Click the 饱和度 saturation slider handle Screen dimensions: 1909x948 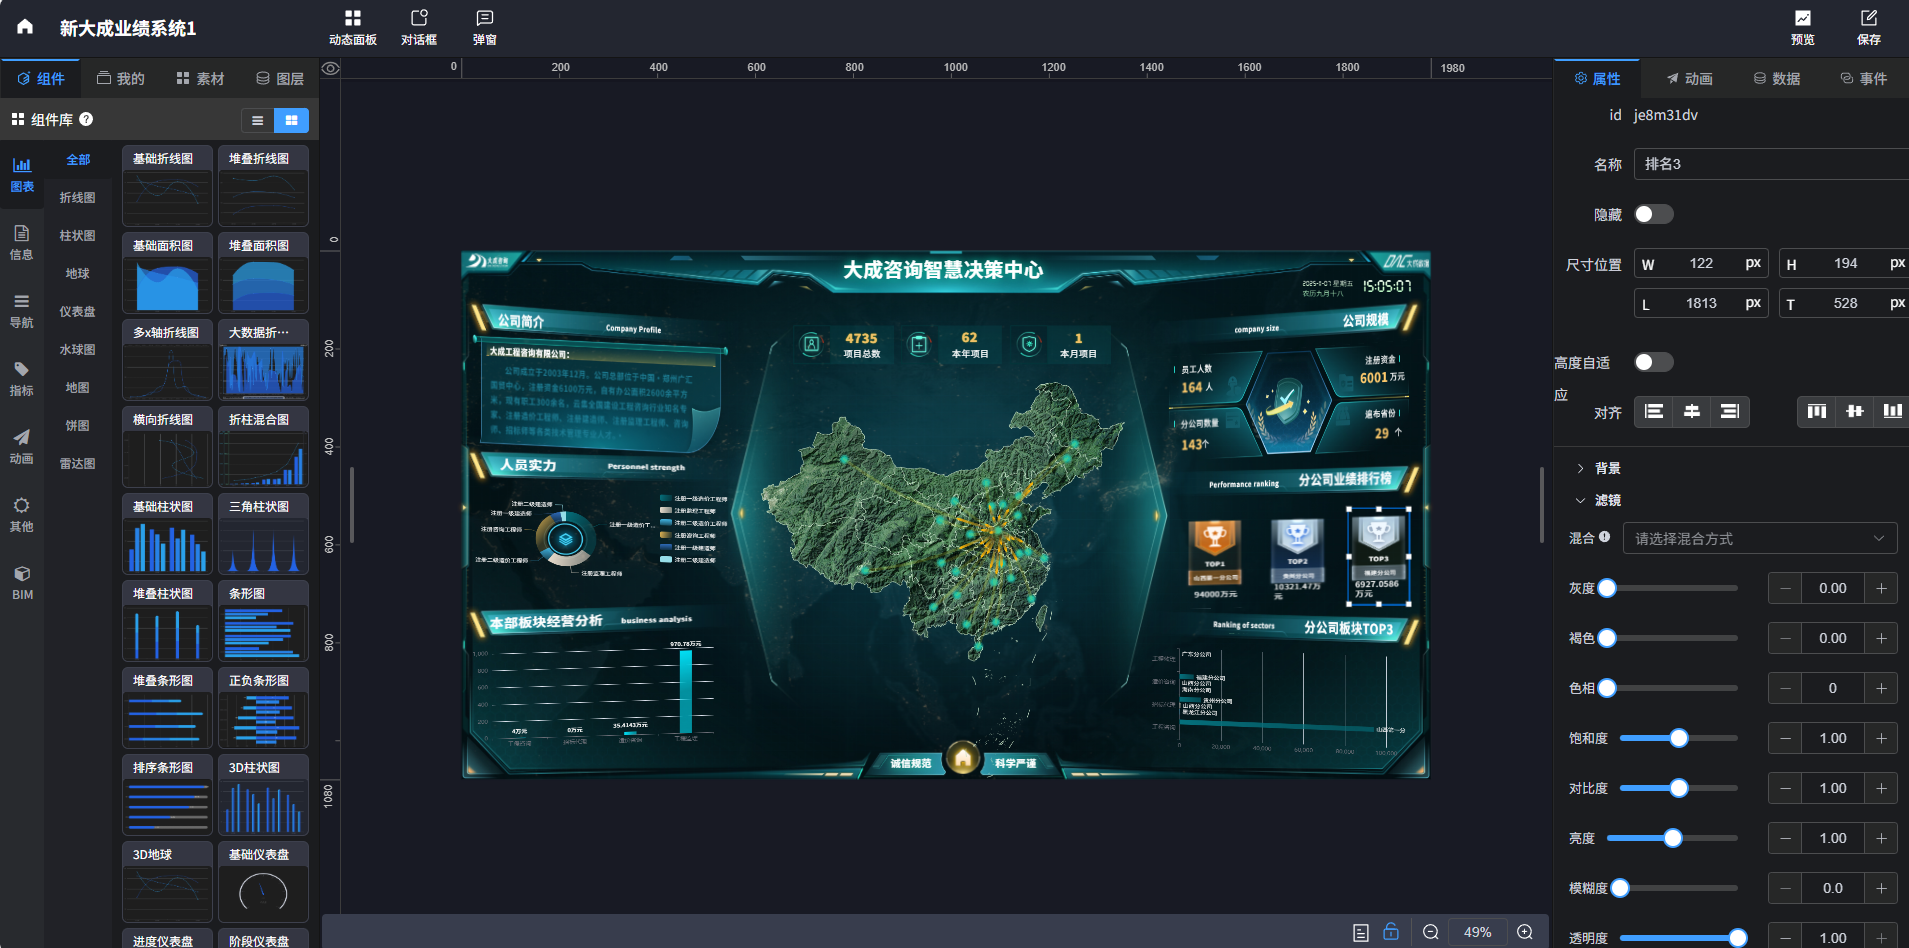coord(1679,738)
